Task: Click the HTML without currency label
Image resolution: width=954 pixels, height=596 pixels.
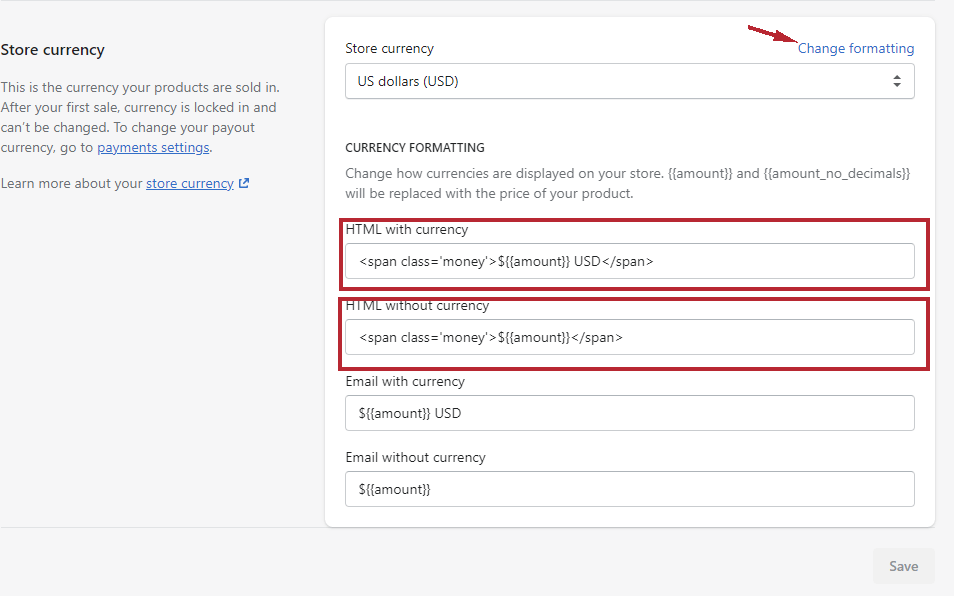Action: tap(417, 305)
